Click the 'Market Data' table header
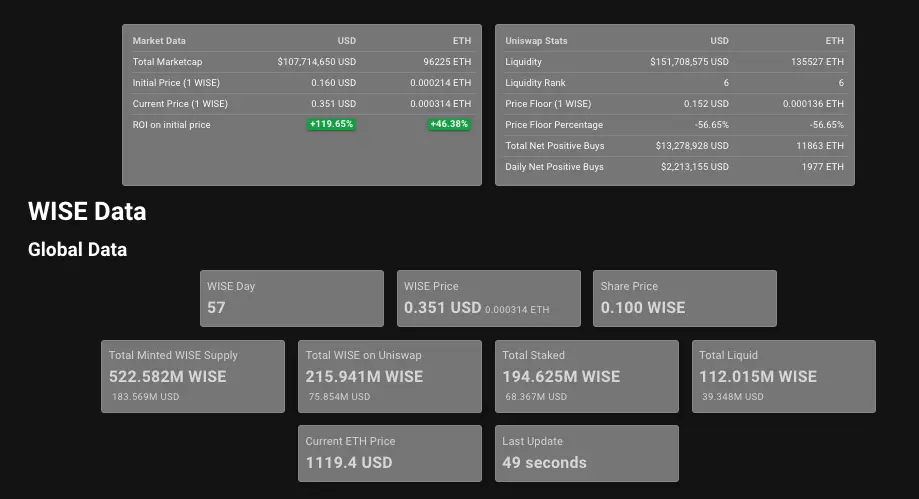The height and width of the screenshot is (499, 919). pos(159,40)
